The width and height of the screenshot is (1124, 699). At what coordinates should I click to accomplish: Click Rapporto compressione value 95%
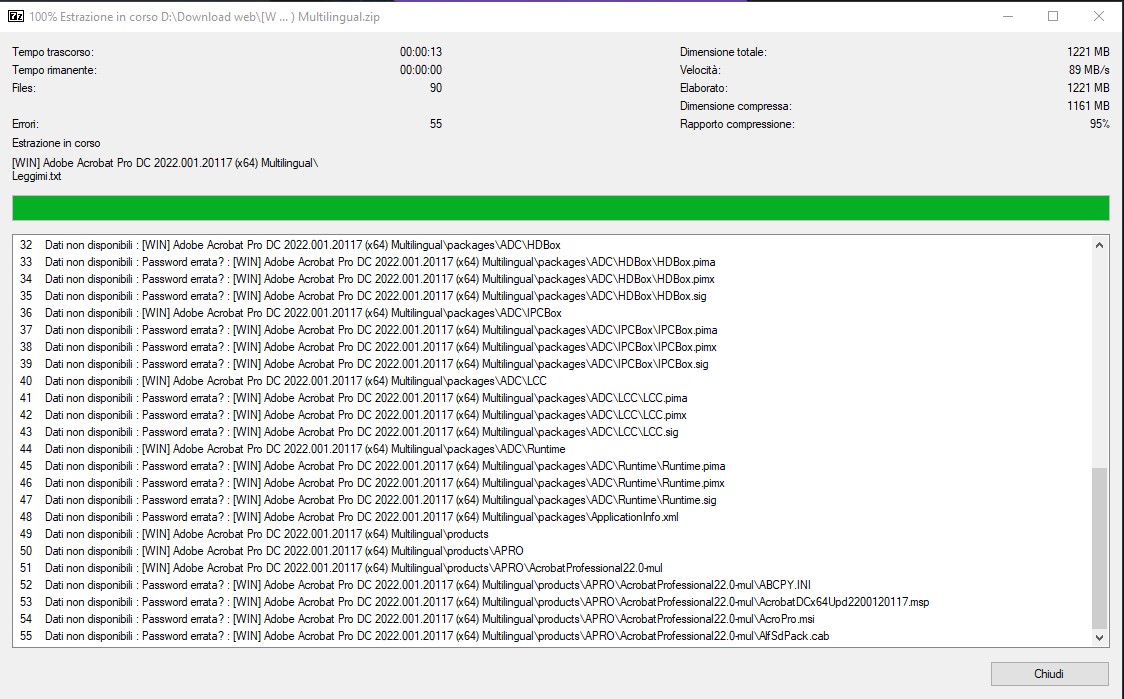1100,124
